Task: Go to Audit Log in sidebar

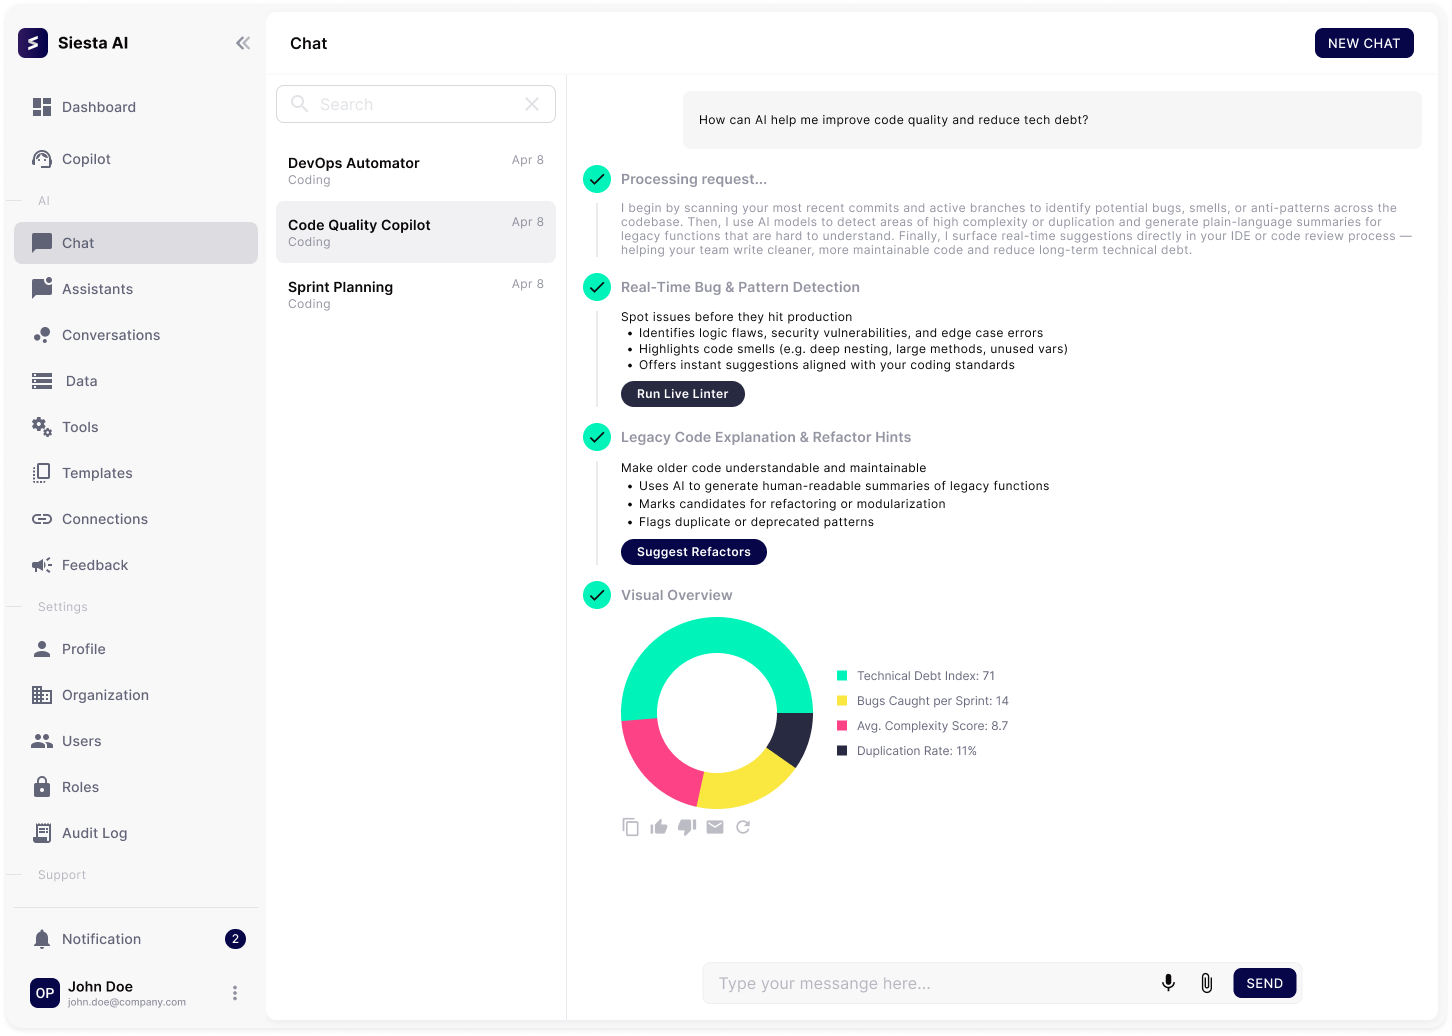Action: point(94,833)
